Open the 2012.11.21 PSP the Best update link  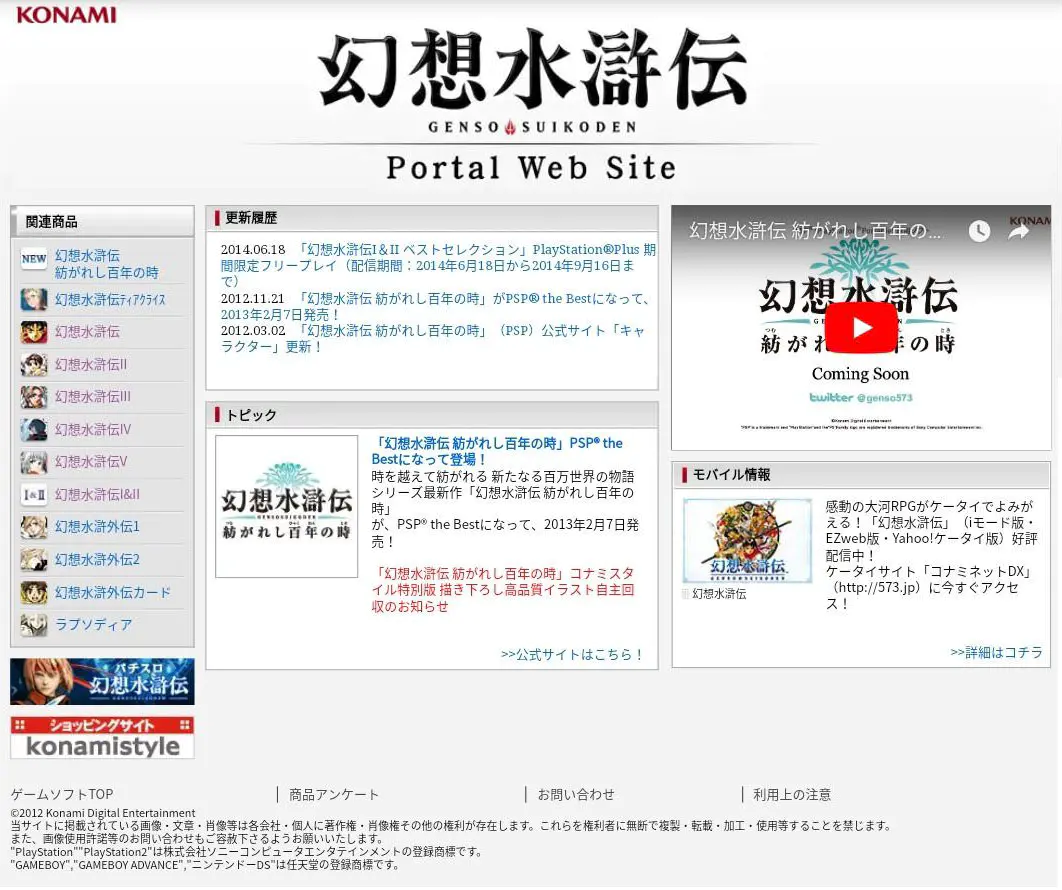click(436, 306)
